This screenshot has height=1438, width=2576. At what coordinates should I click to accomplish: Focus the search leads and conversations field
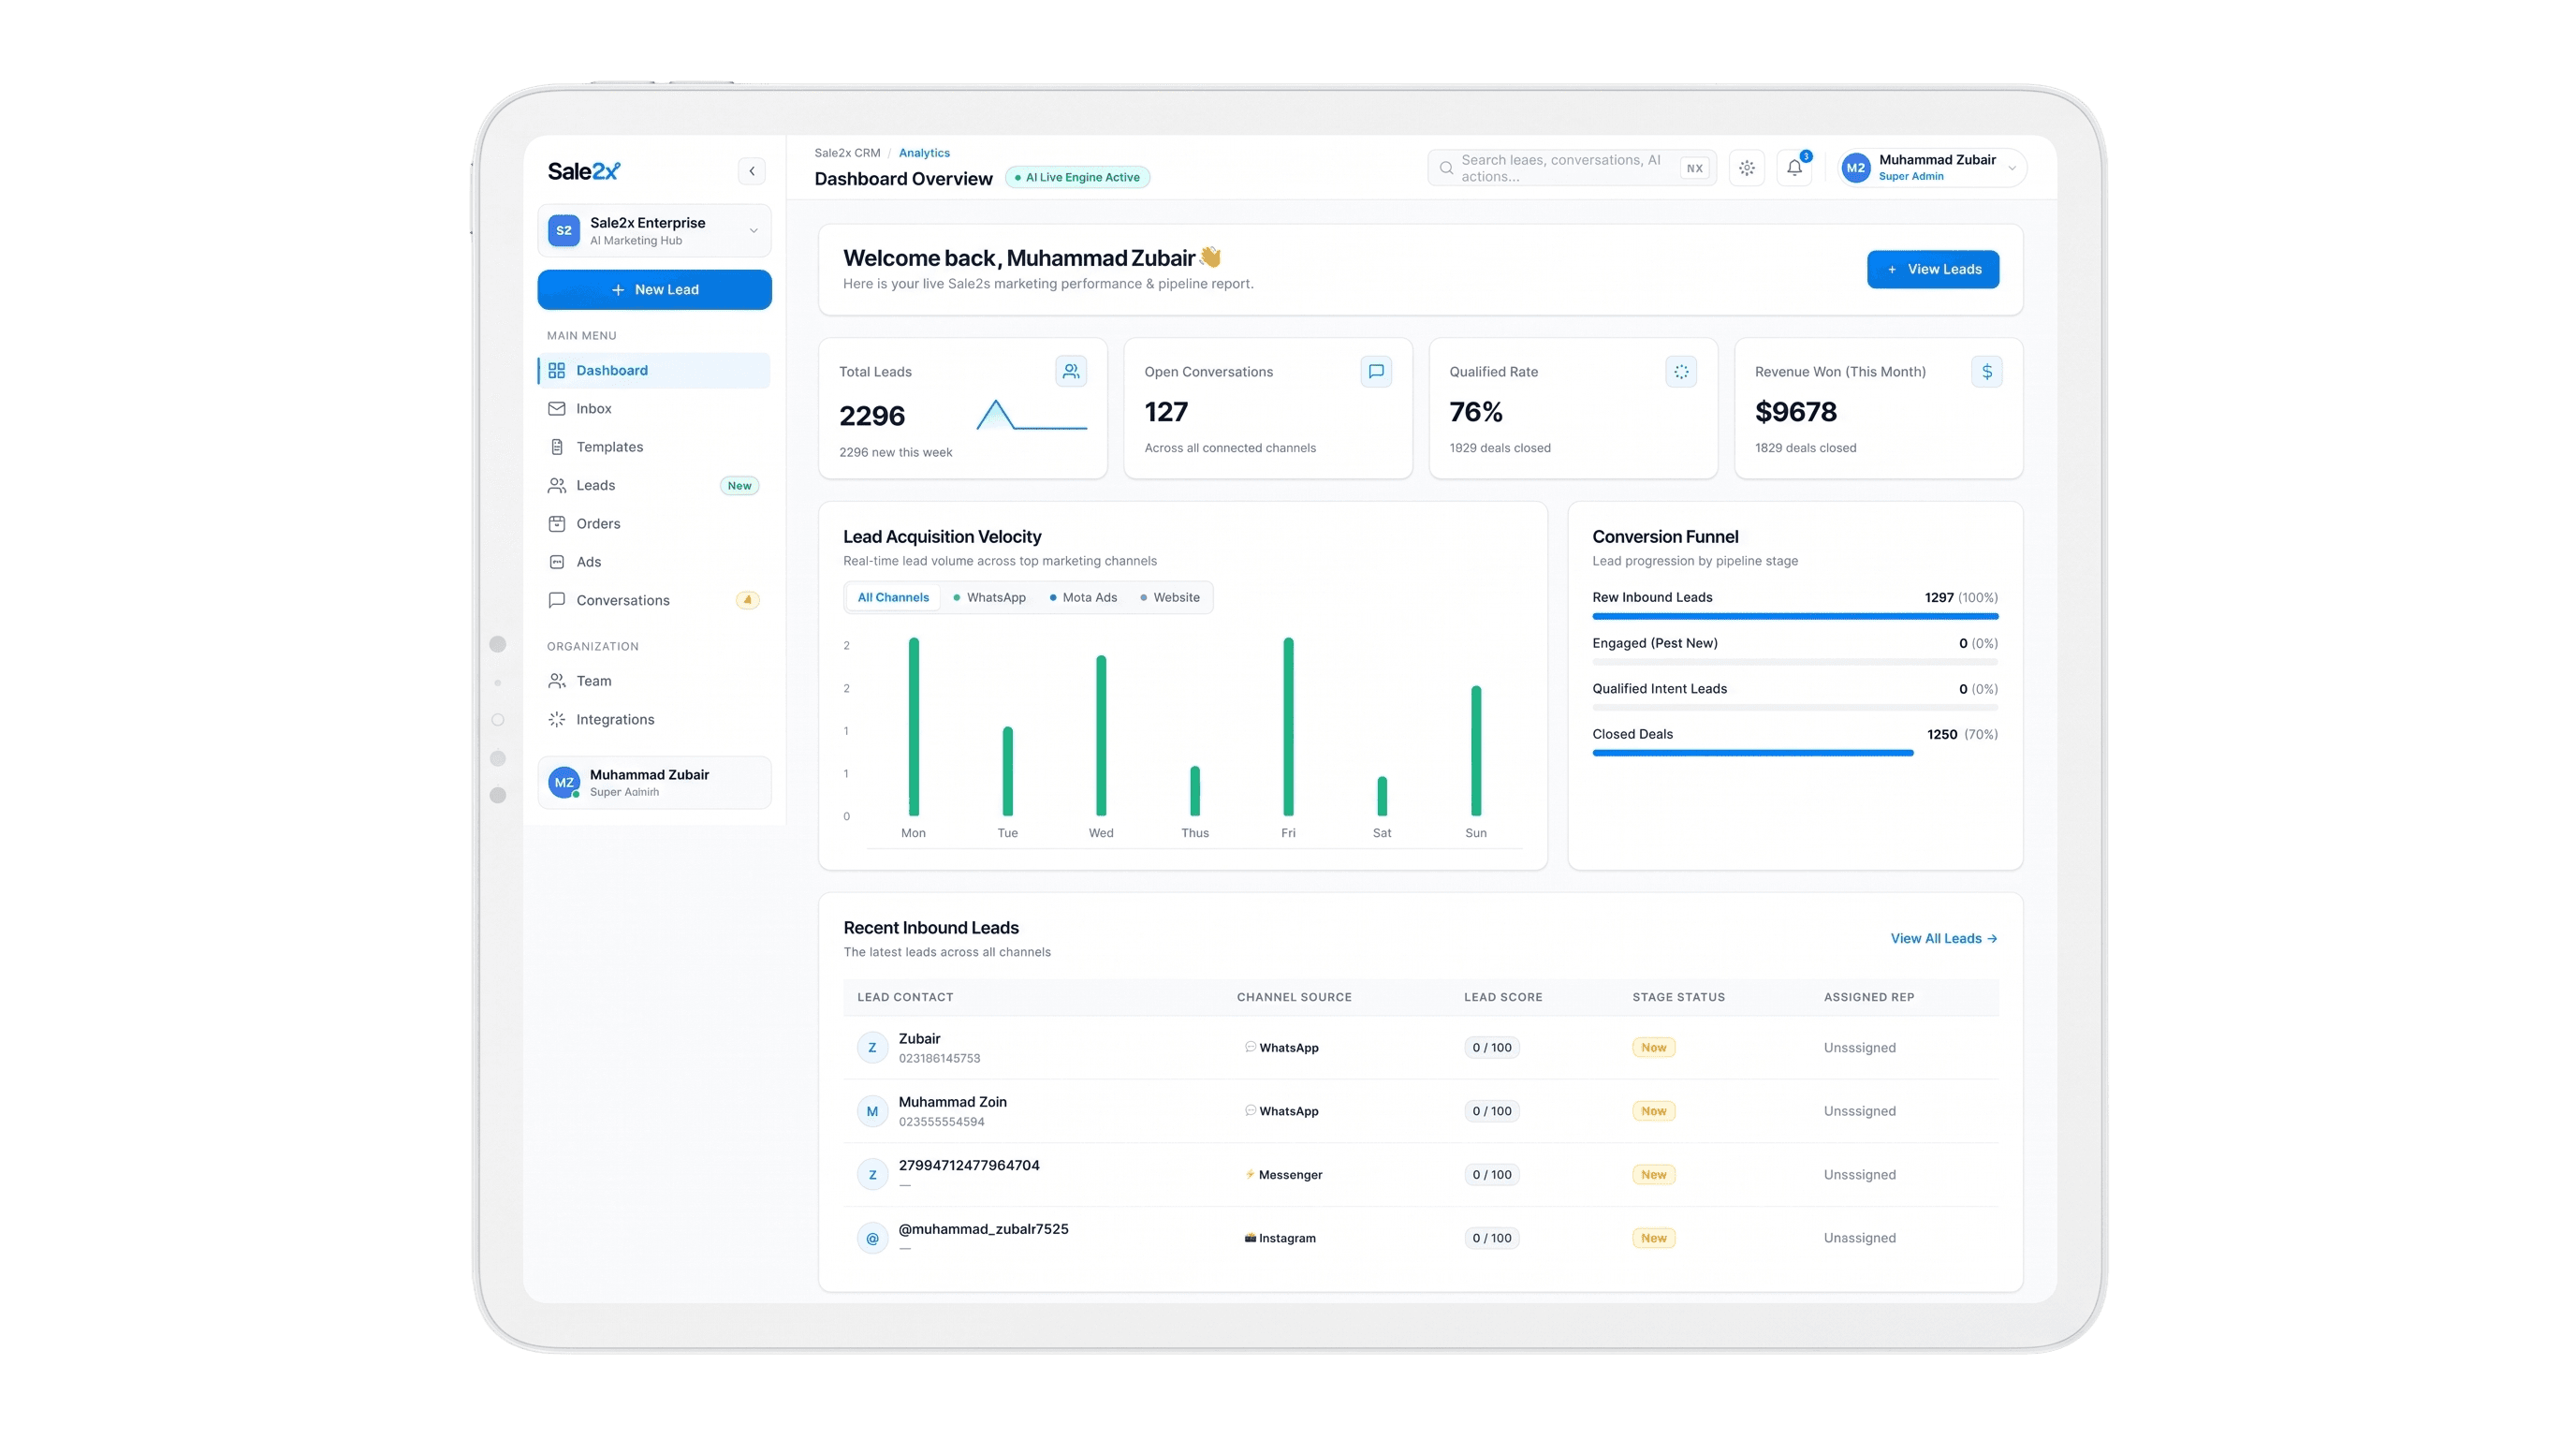point(1571,168)
